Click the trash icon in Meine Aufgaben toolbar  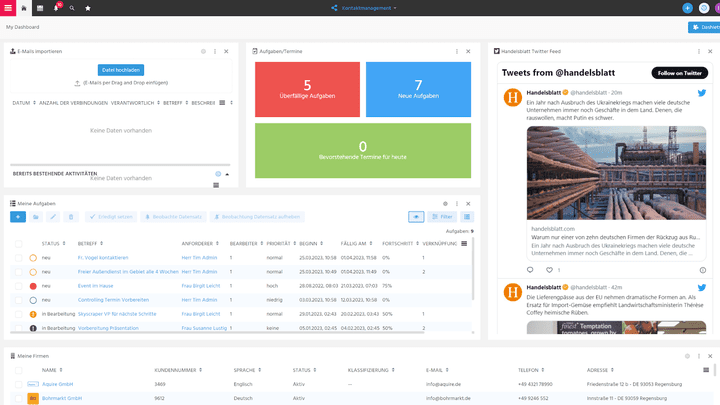point(70,216)
